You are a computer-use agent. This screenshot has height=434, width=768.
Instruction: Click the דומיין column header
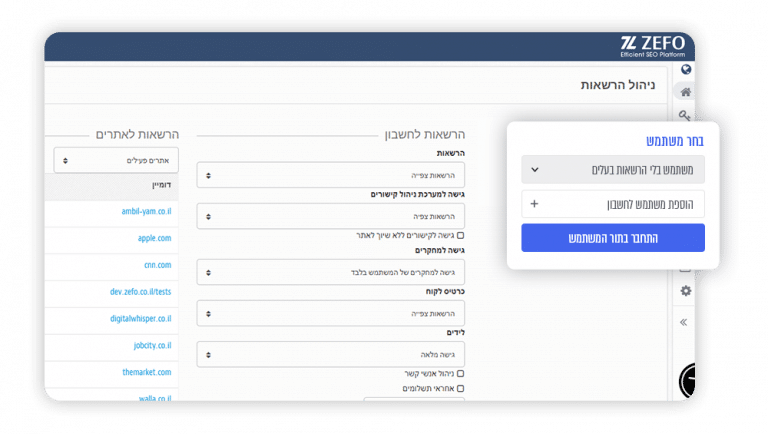click(161, 185)
